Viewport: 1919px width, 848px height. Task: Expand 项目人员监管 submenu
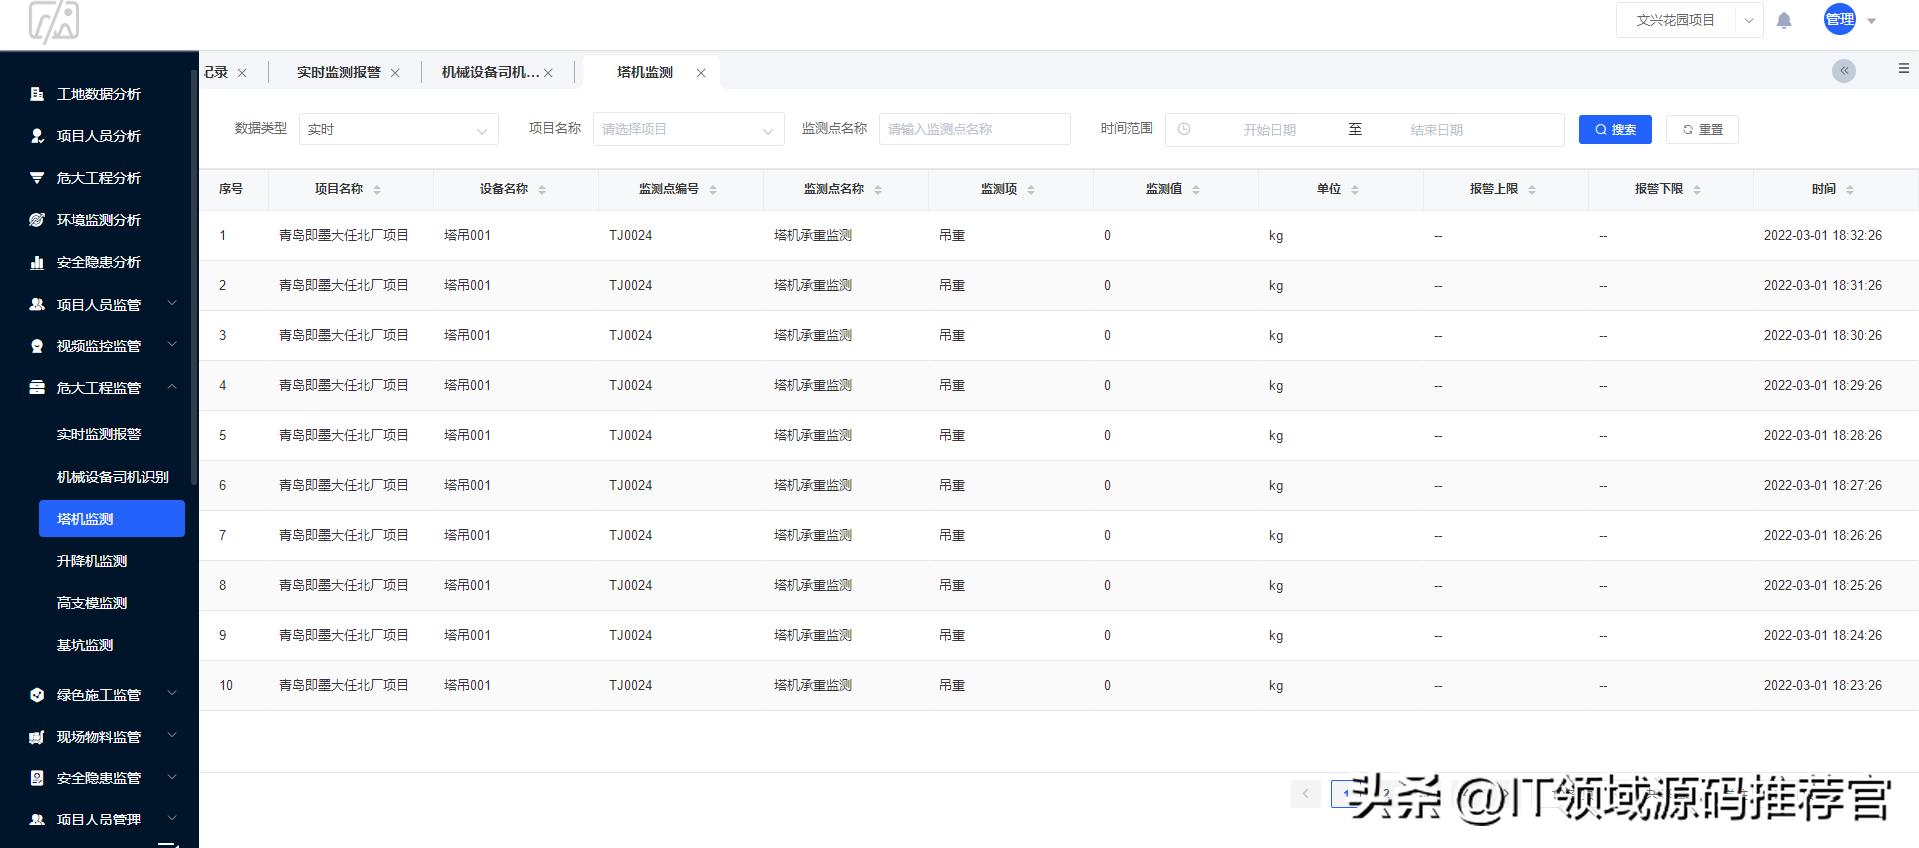click(172, 303)
